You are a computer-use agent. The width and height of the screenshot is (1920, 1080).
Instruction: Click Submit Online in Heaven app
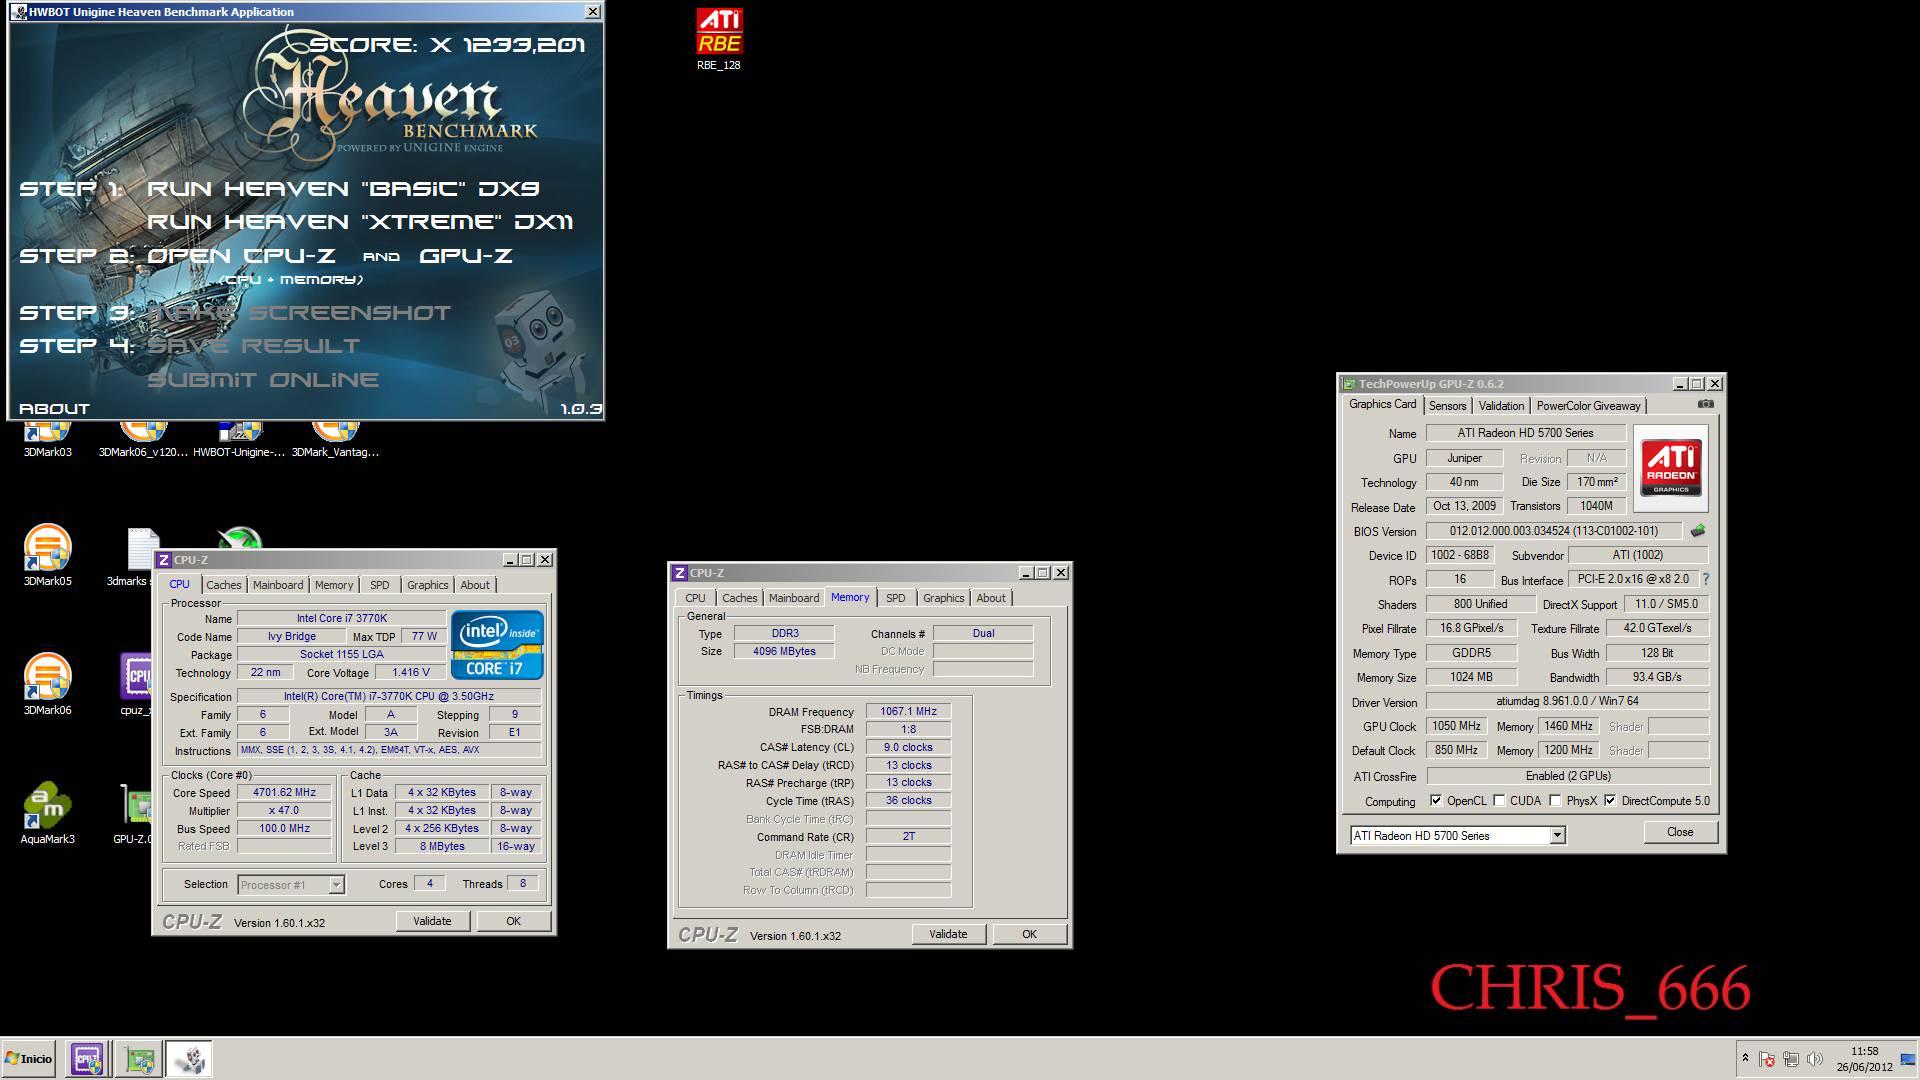click(263, 380)
